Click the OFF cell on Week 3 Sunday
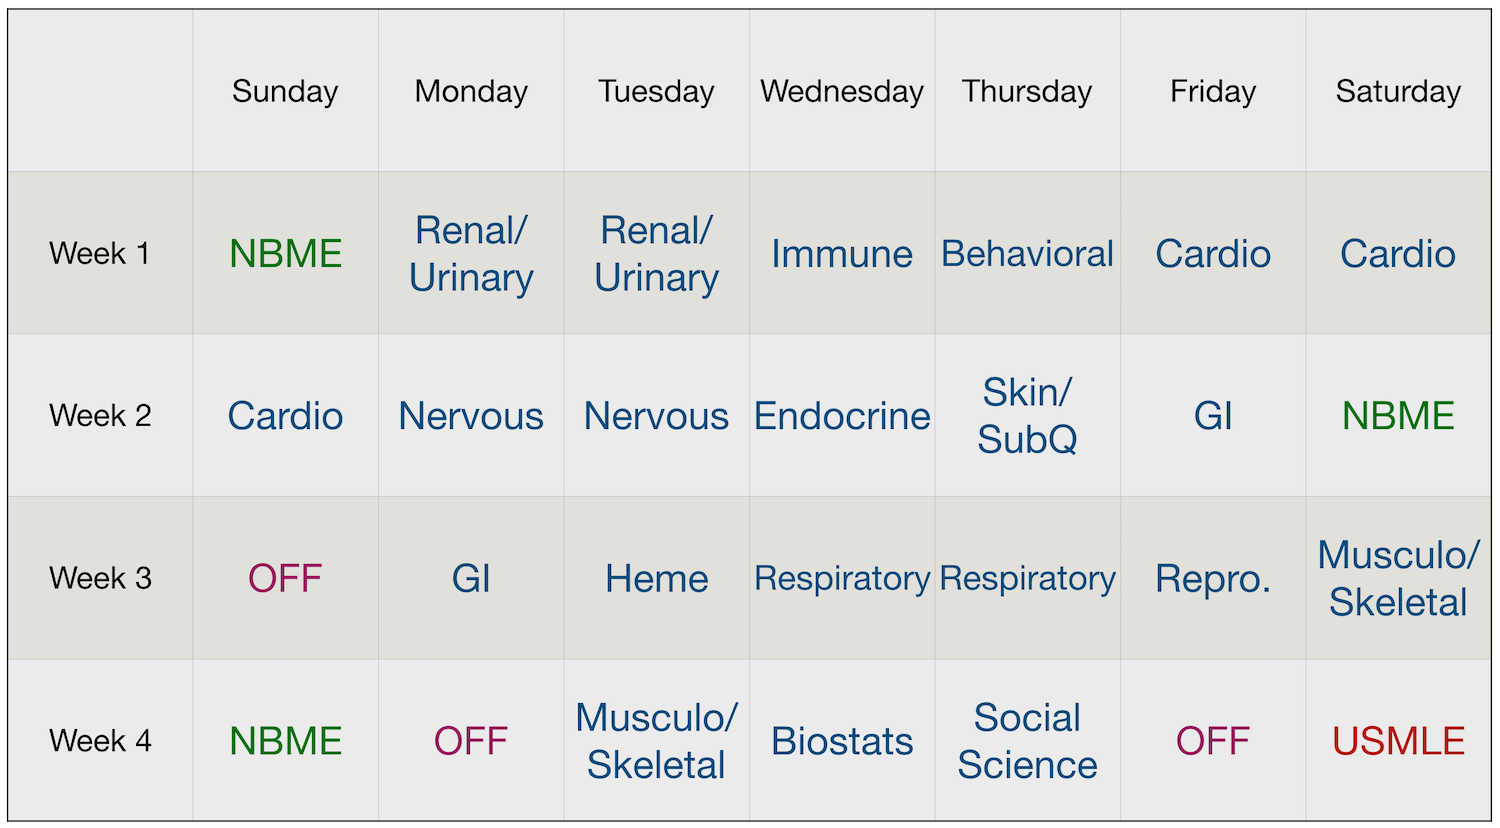This screenshot has width=1500, height=828. click(285, 578)
